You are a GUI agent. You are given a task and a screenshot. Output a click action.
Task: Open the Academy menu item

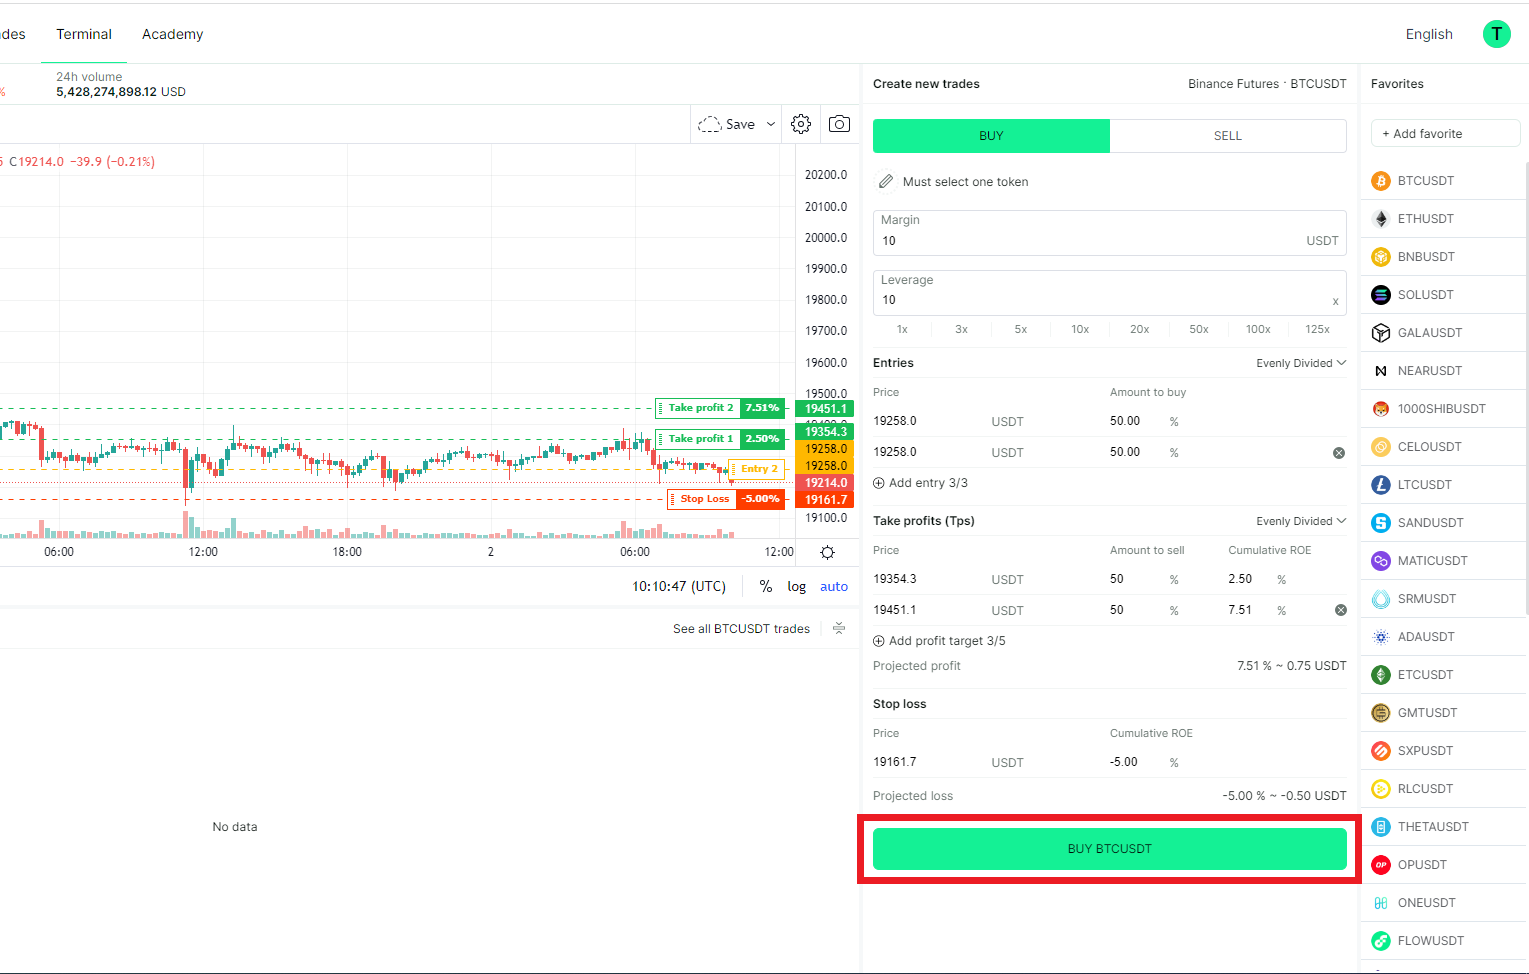172,34
